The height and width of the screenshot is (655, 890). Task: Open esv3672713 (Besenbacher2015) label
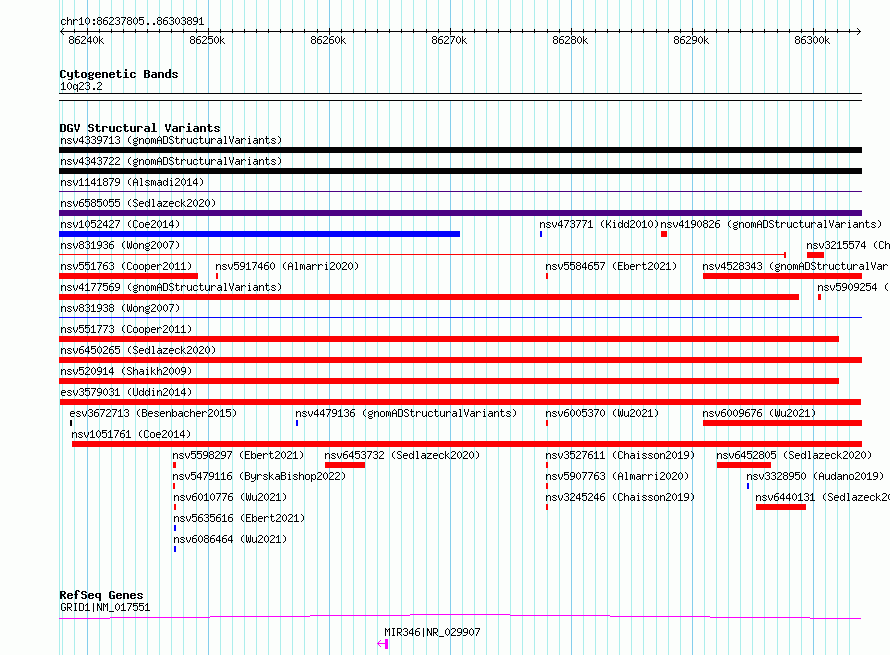(x=153, y=413)
